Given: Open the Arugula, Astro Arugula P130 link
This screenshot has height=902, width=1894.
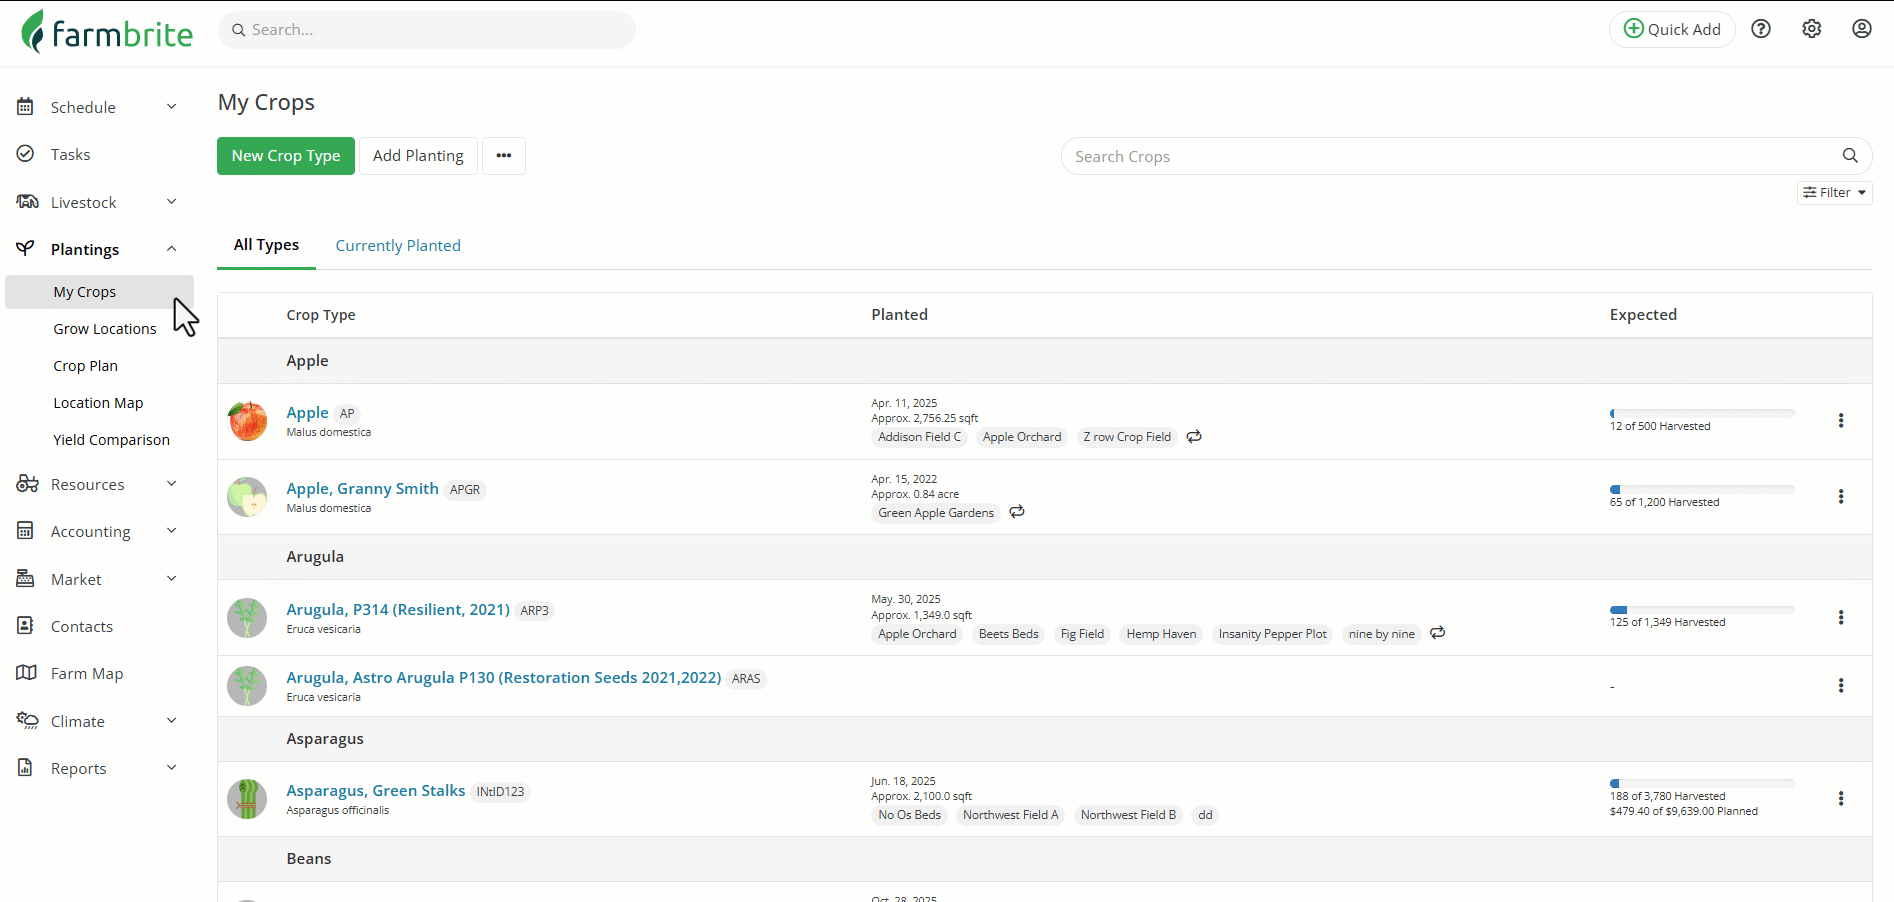Looking at the screenshot, I should pos(504,678).
